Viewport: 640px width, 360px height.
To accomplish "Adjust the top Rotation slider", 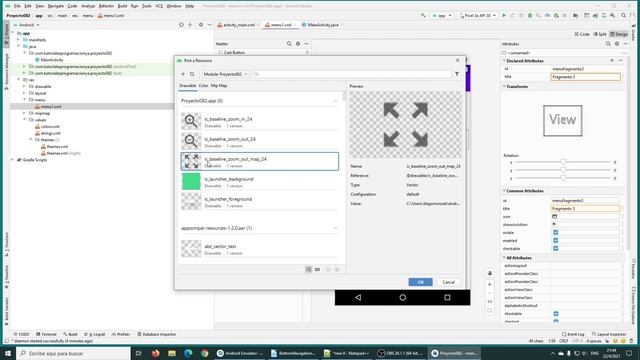I will coord(563,162).
